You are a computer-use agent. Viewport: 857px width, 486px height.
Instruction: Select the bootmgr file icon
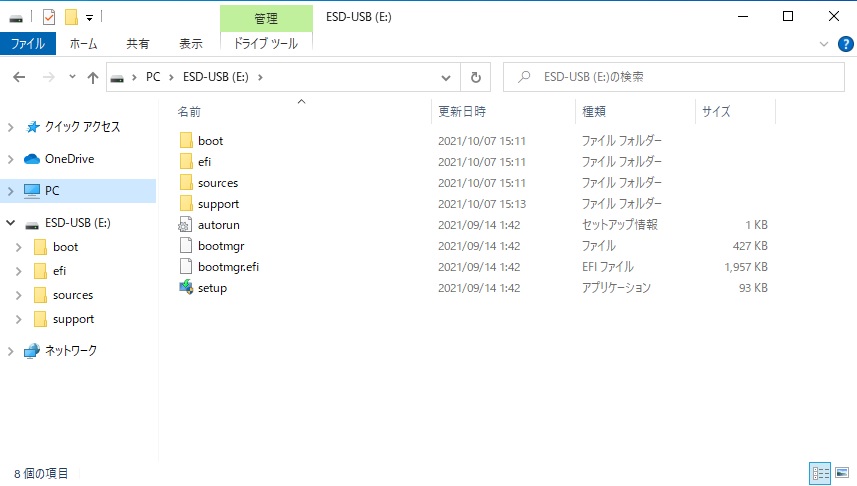click(x=186, y=246)
